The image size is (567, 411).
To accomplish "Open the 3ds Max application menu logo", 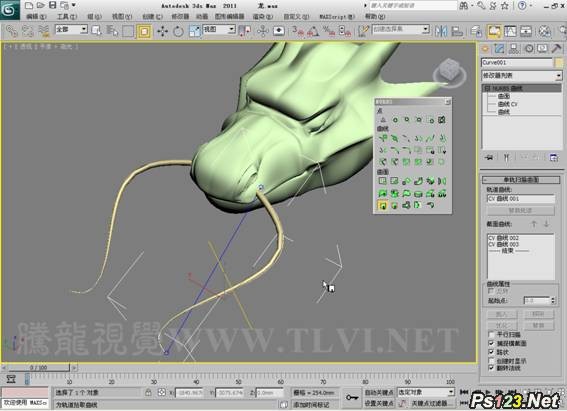I will click(x=10, y=9).
